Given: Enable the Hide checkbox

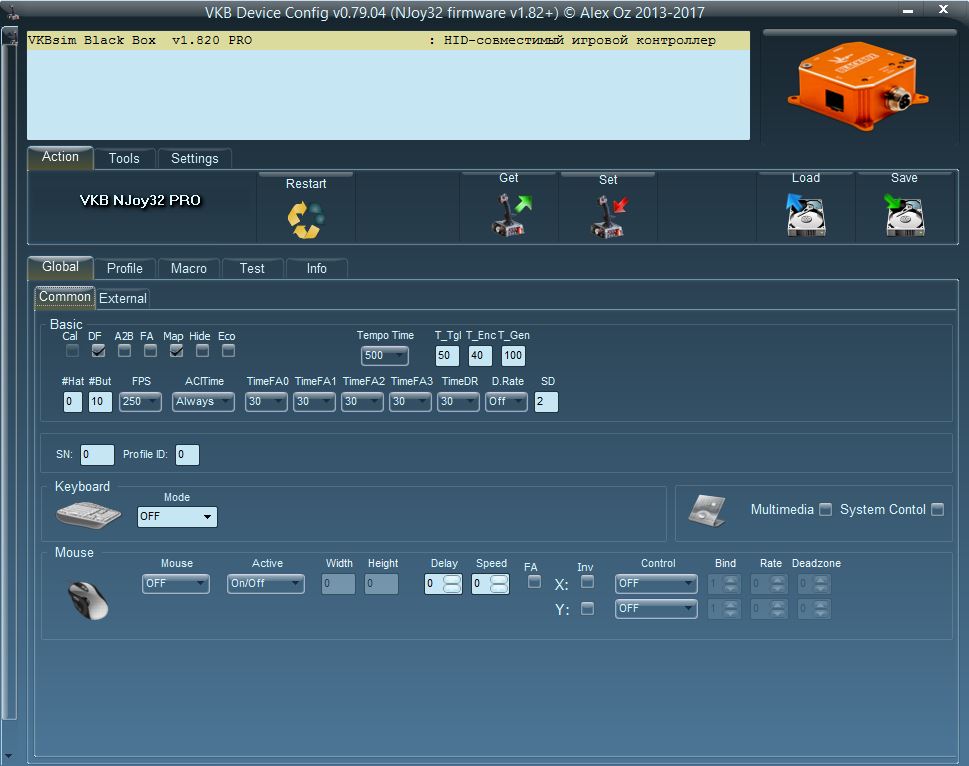Looking at the screenshot, I should click(202, 351).
